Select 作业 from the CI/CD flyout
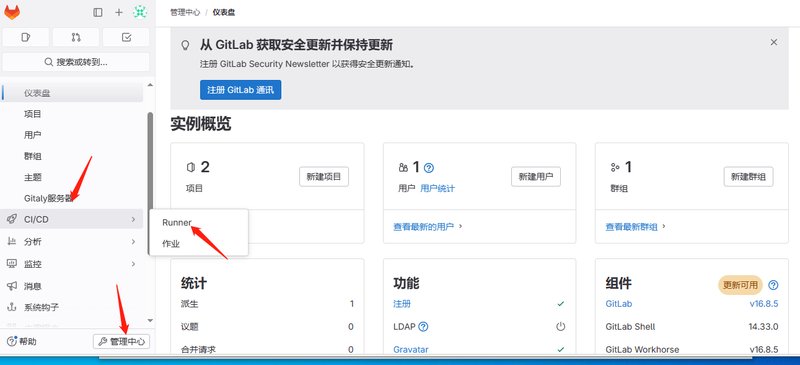The width and height of the screenshot is (800, 365). click(171, 244)
